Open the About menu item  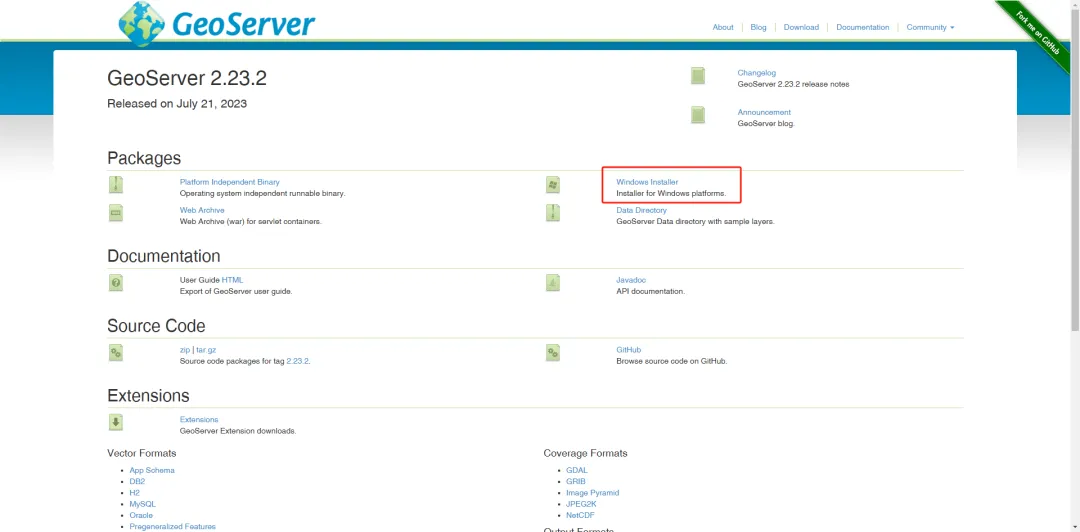click(723, 27)
